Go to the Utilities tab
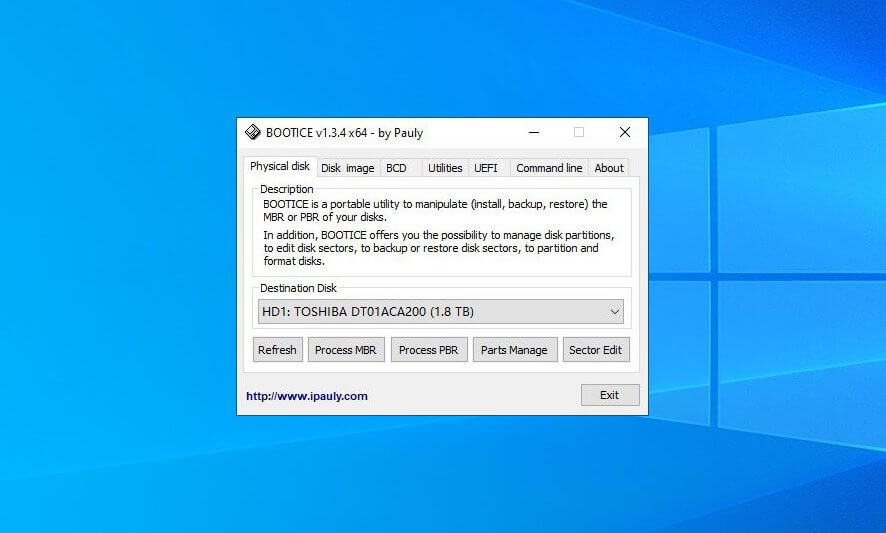886x533 pixels. 445,168
